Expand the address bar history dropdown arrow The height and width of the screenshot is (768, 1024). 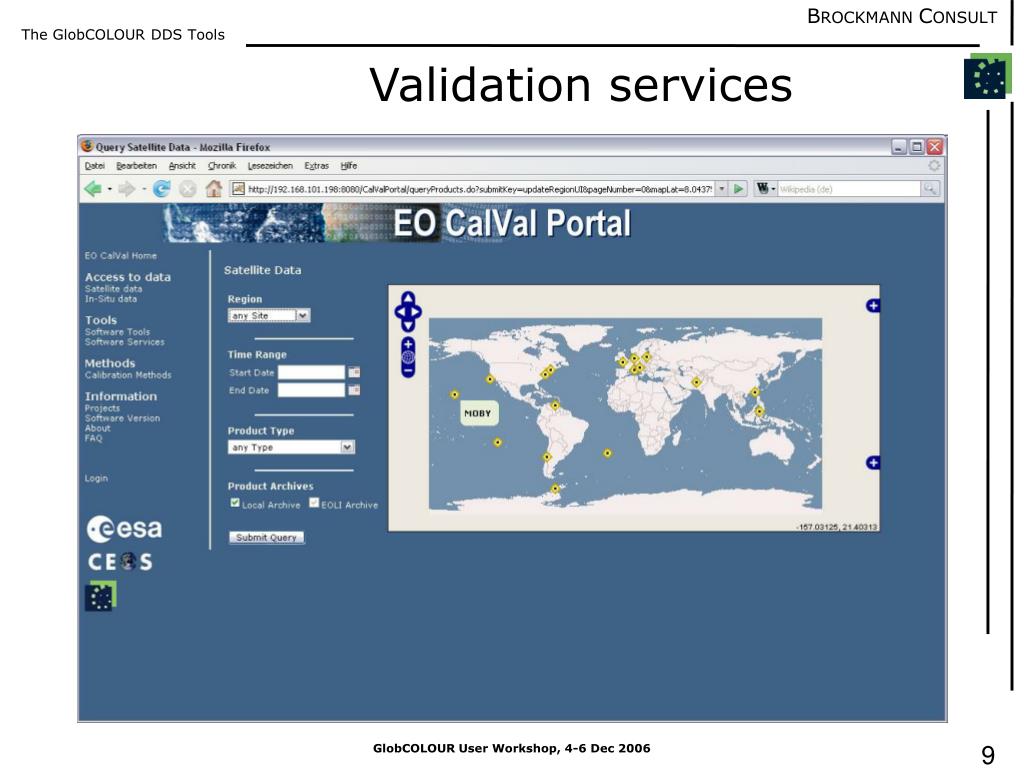click(722, 189)
